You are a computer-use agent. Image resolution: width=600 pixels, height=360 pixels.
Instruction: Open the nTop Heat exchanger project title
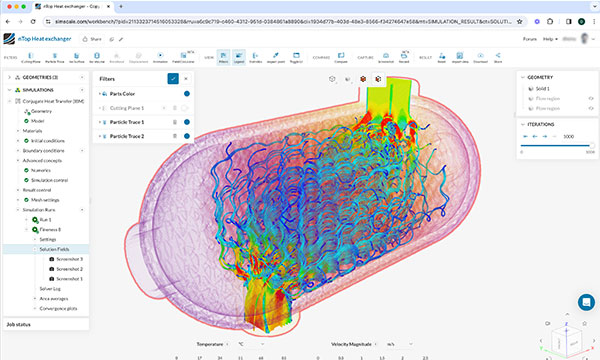44,39
